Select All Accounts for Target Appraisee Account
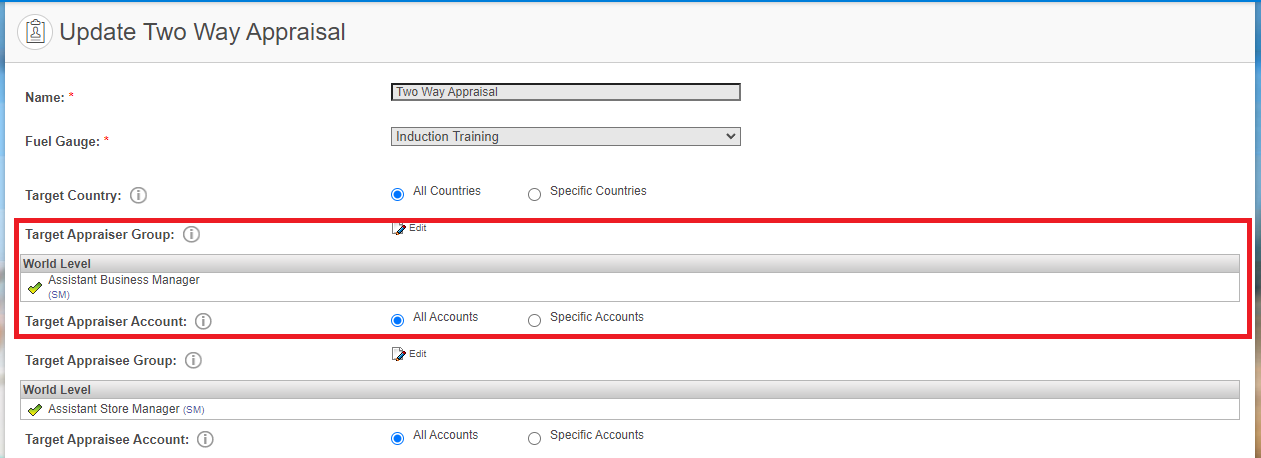 [398, 438]
